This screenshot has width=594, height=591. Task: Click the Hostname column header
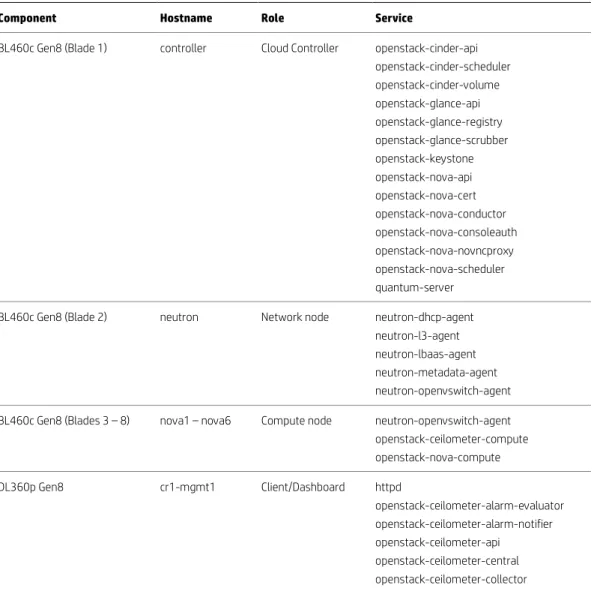coord(186,18)
